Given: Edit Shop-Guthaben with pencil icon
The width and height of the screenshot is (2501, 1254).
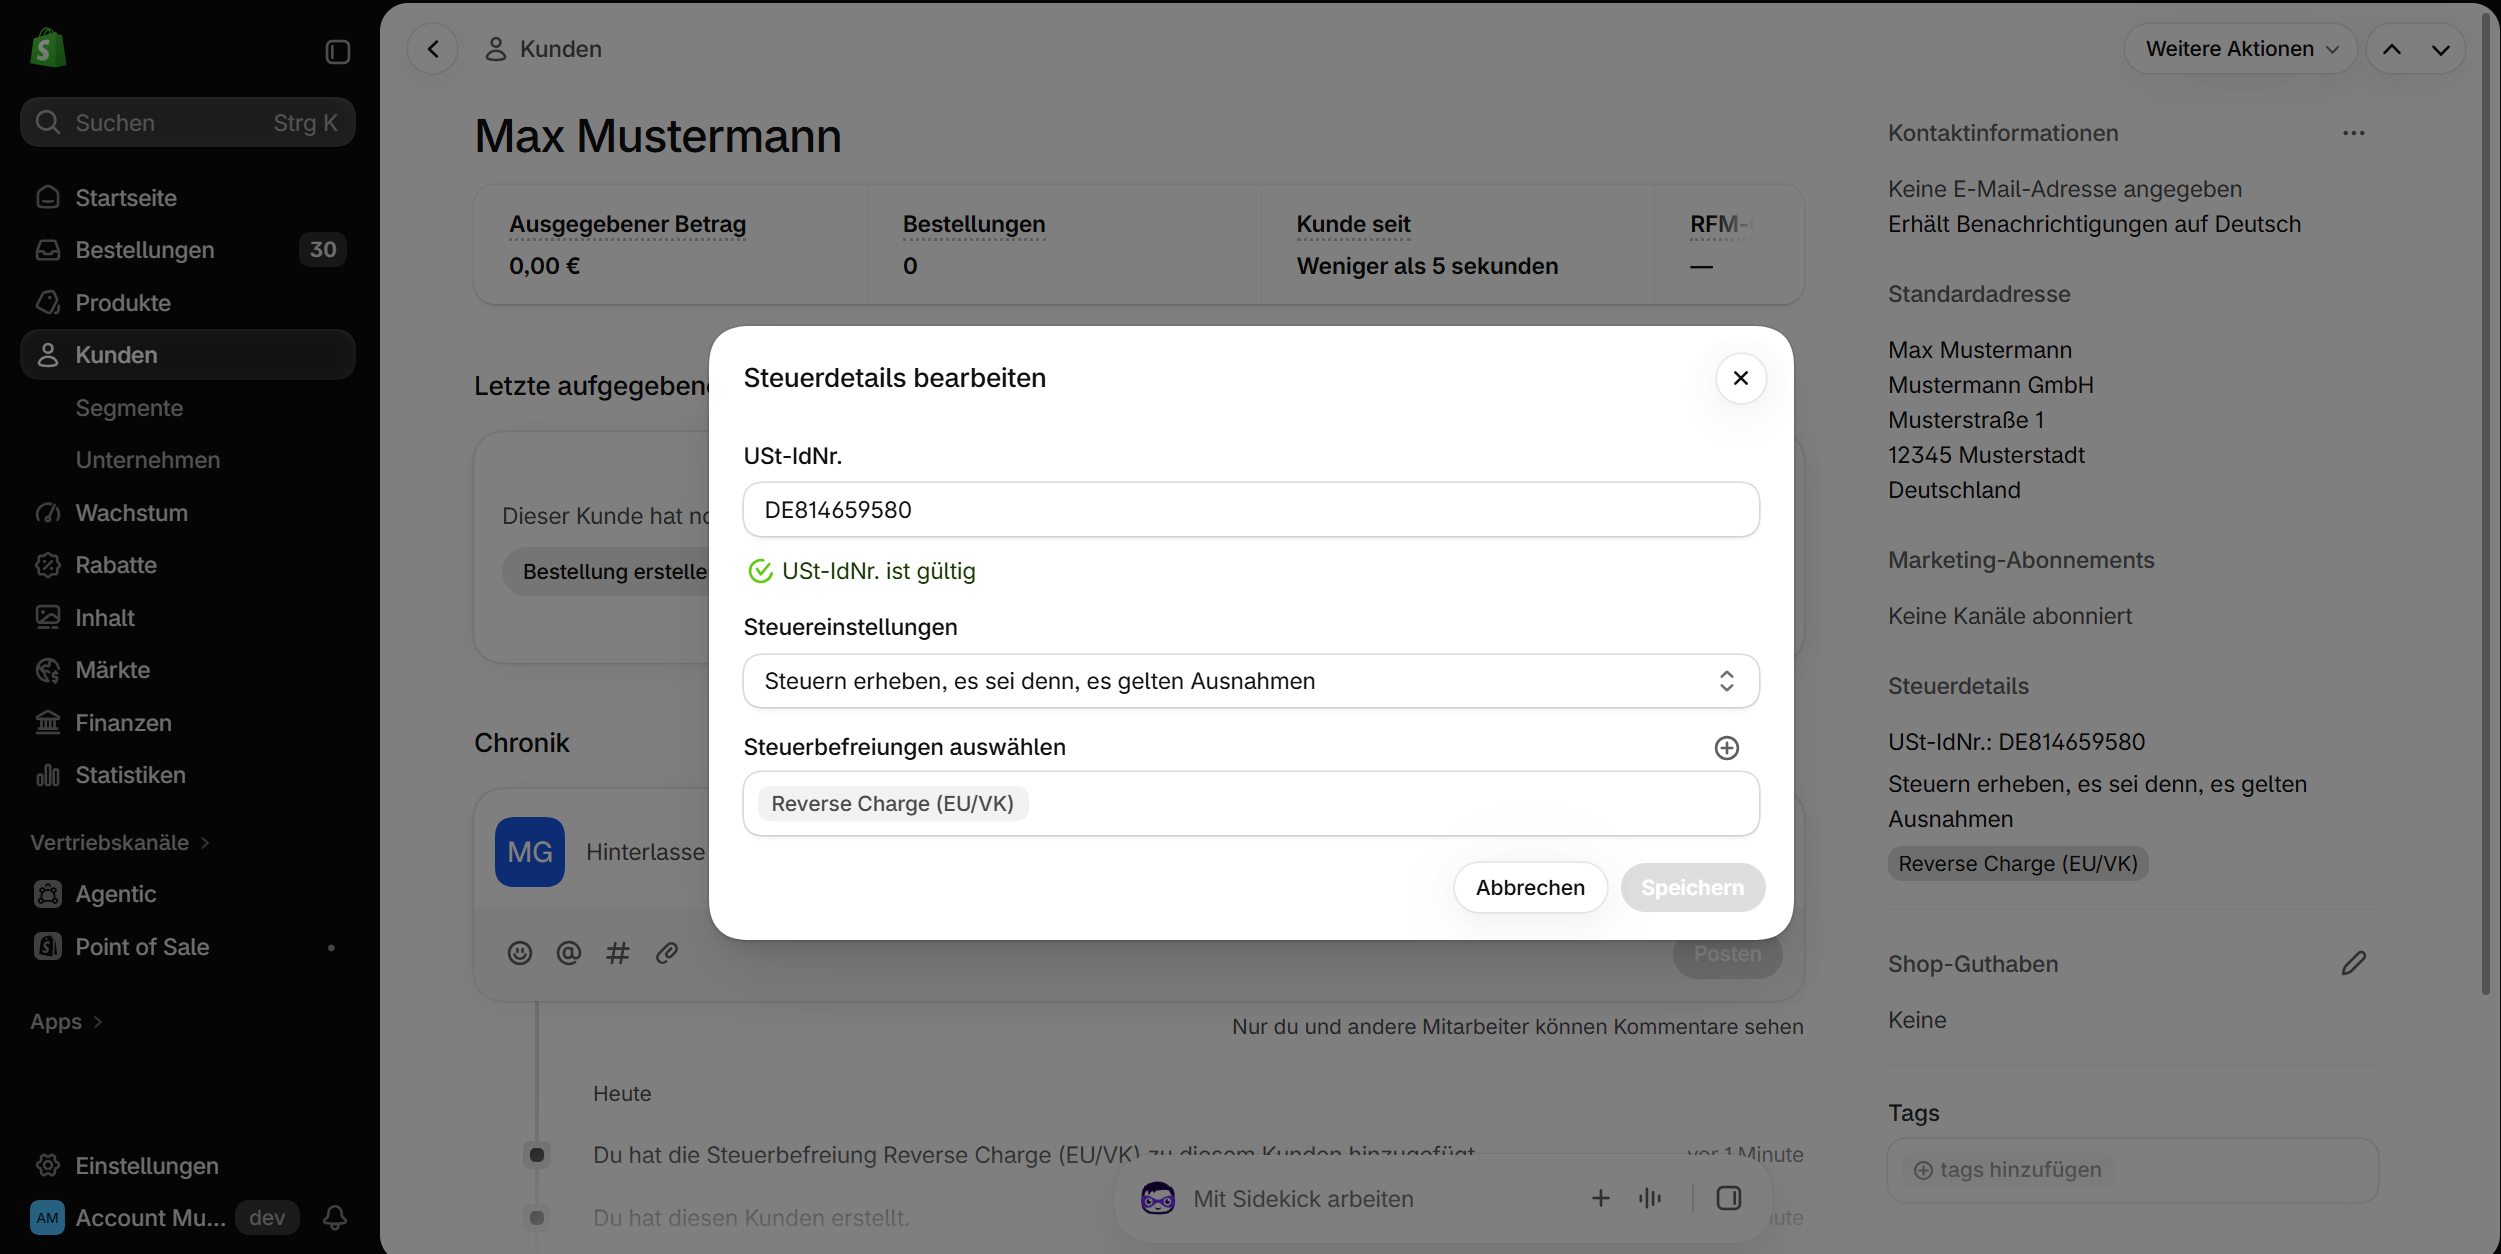Looking at the screenshot, I should pyautogui.click(x=2354, y=963).
